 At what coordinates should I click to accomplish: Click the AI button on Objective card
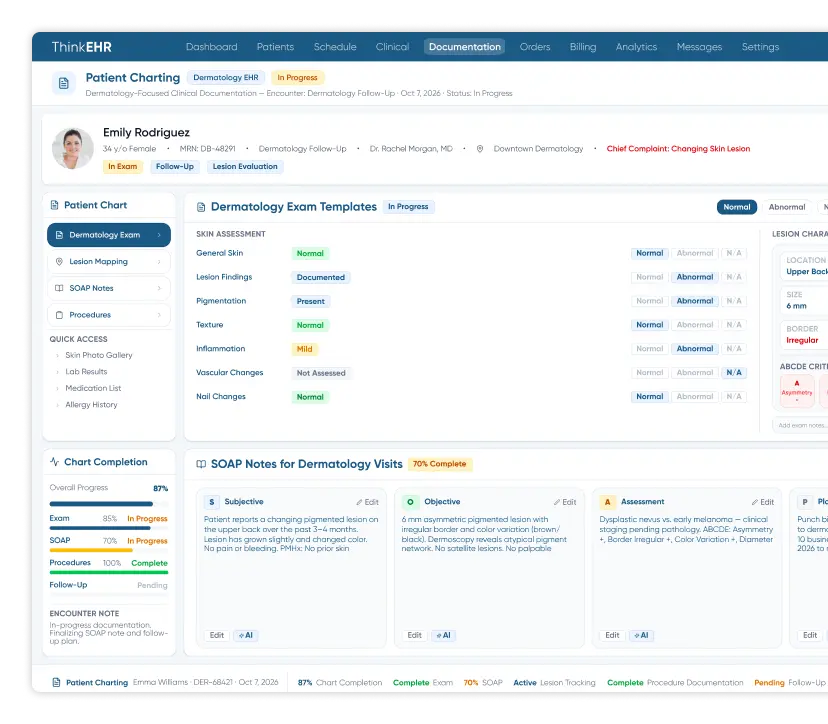(444, 635)
